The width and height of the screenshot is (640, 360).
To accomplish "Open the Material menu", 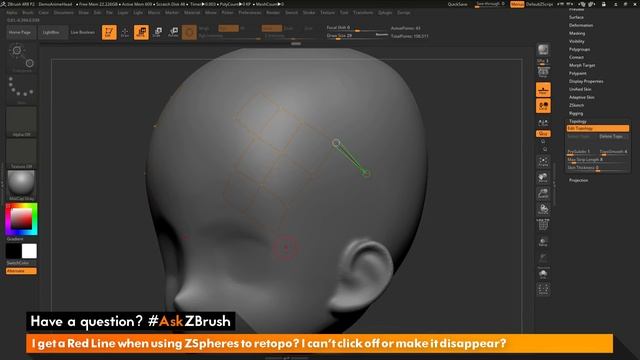I will coord(192,13).
